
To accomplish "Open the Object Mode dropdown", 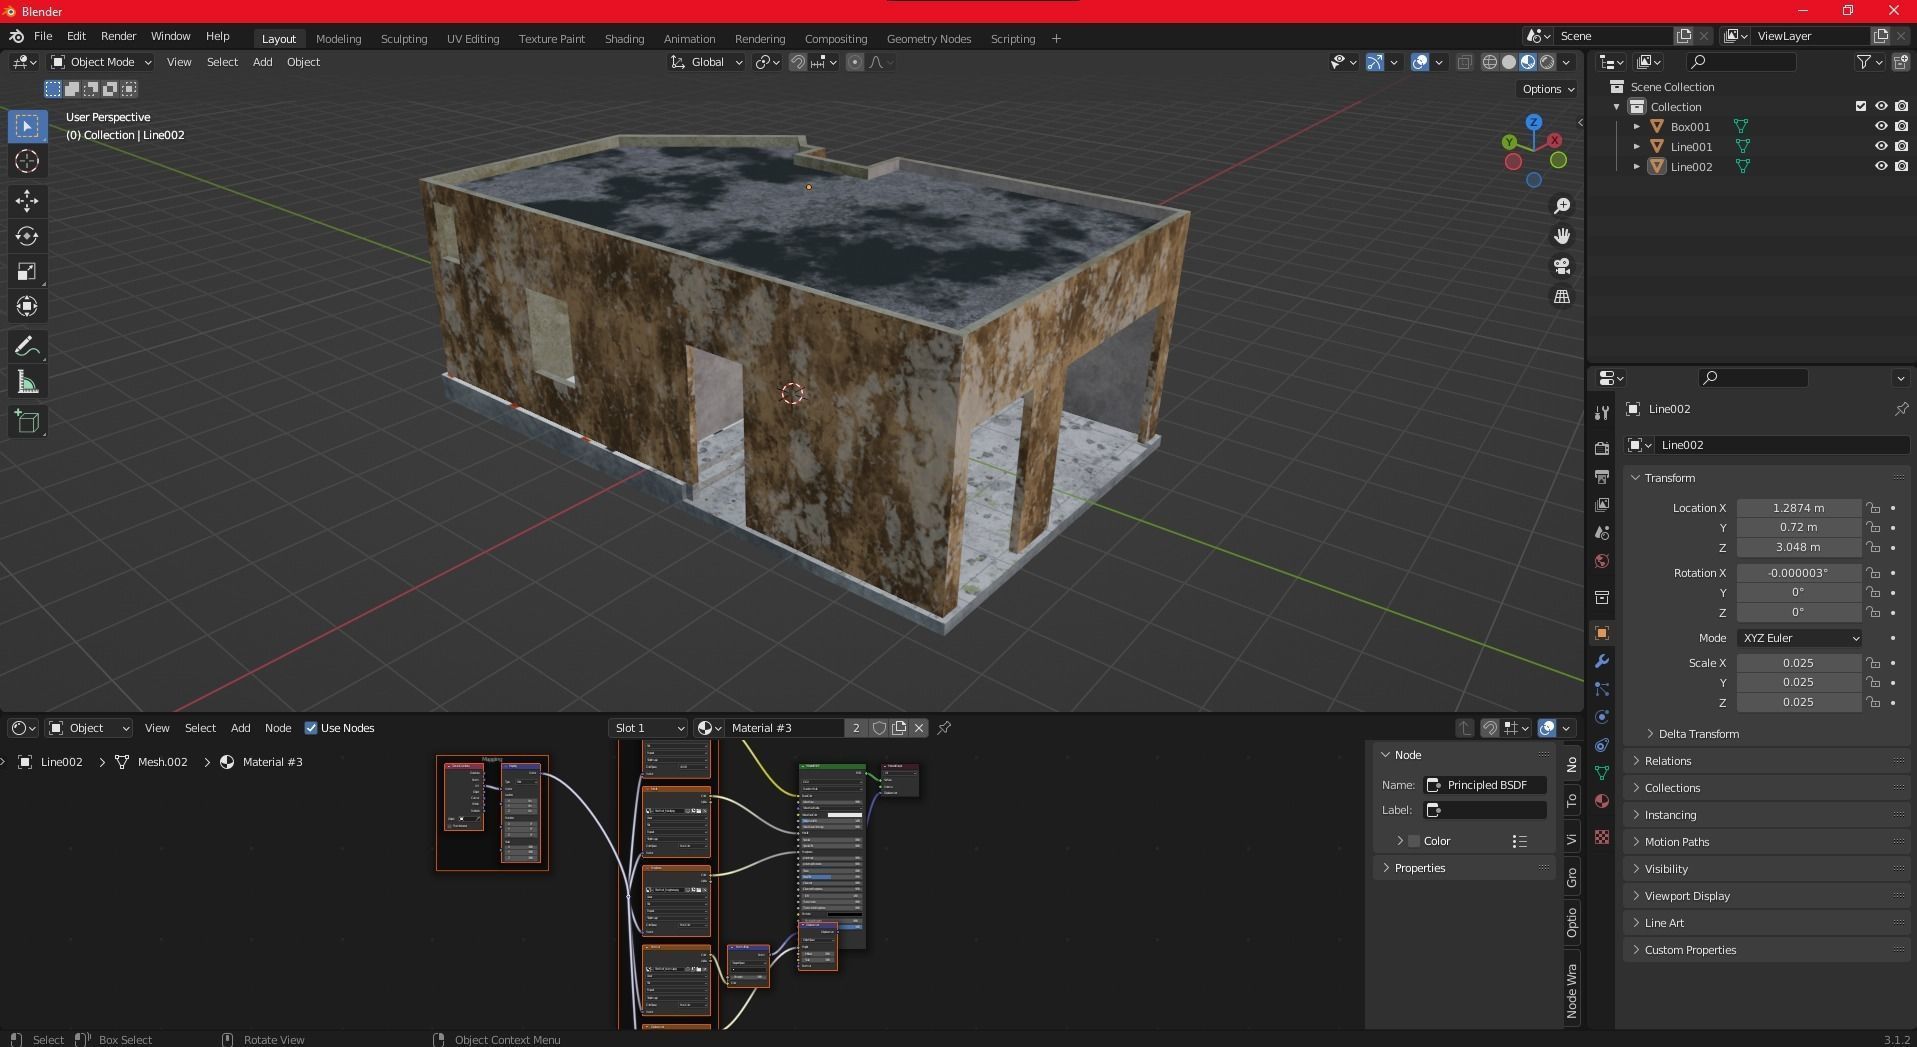I will (x=101, y=62).
